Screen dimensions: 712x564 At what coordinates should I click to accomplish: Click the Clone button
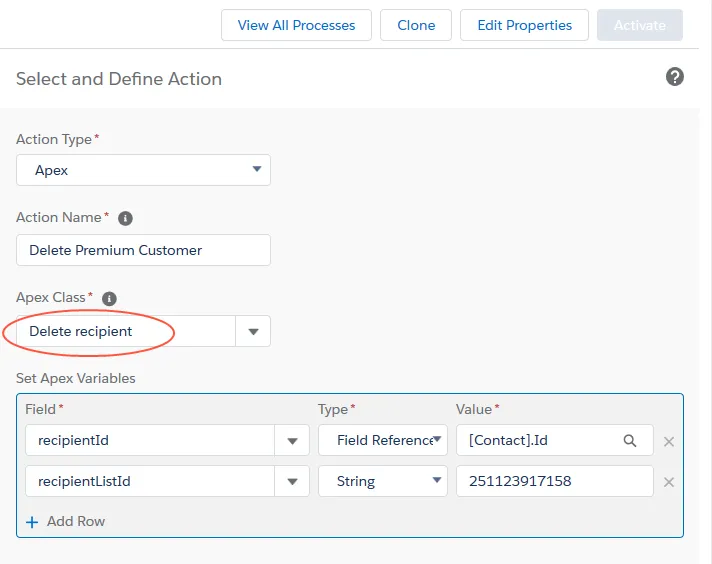point(416,25)
